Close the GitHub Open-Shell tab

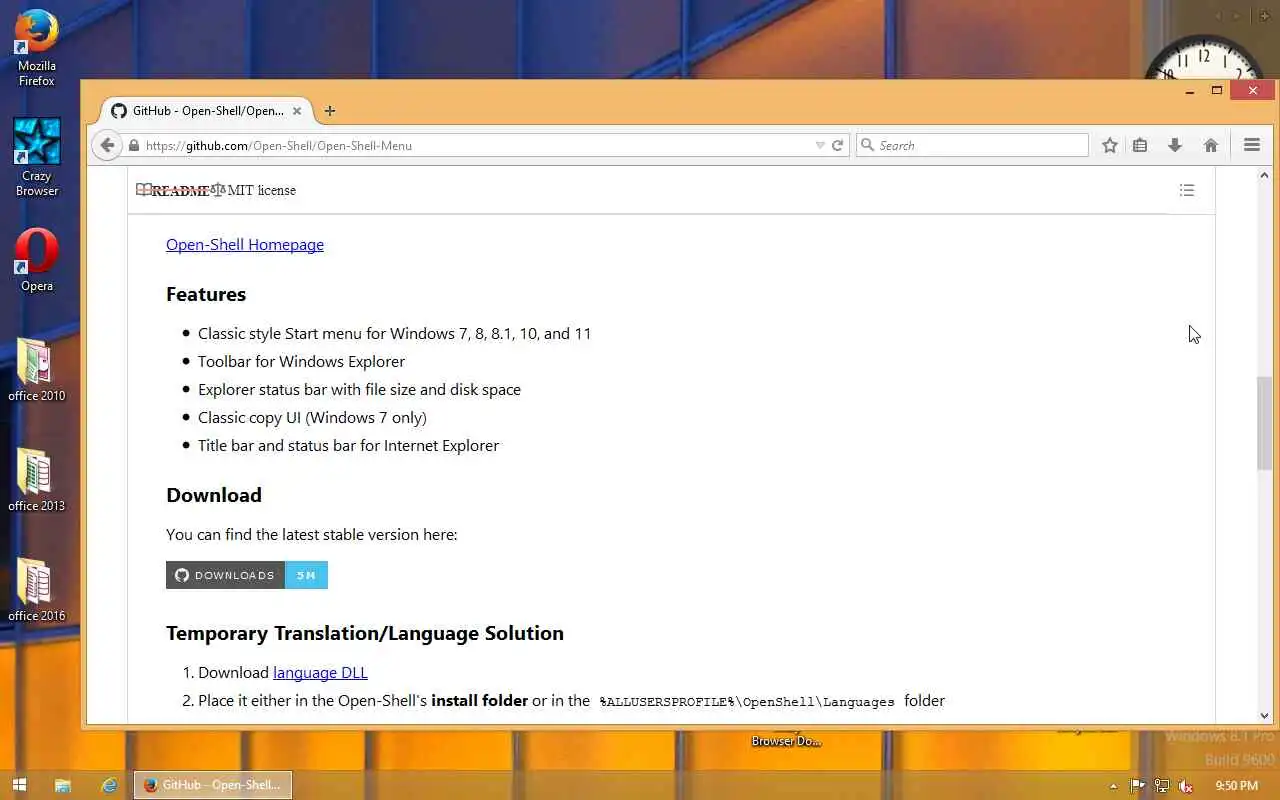pos(297,111)
